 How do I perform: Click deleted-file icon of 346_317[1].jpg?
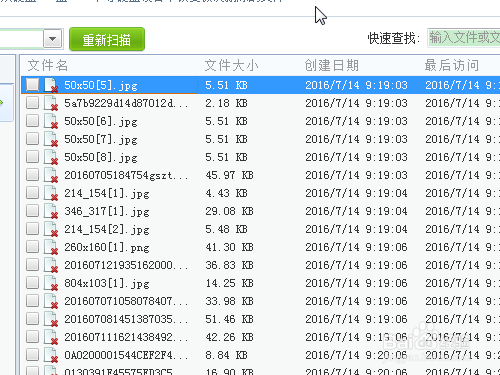[51, 211]
